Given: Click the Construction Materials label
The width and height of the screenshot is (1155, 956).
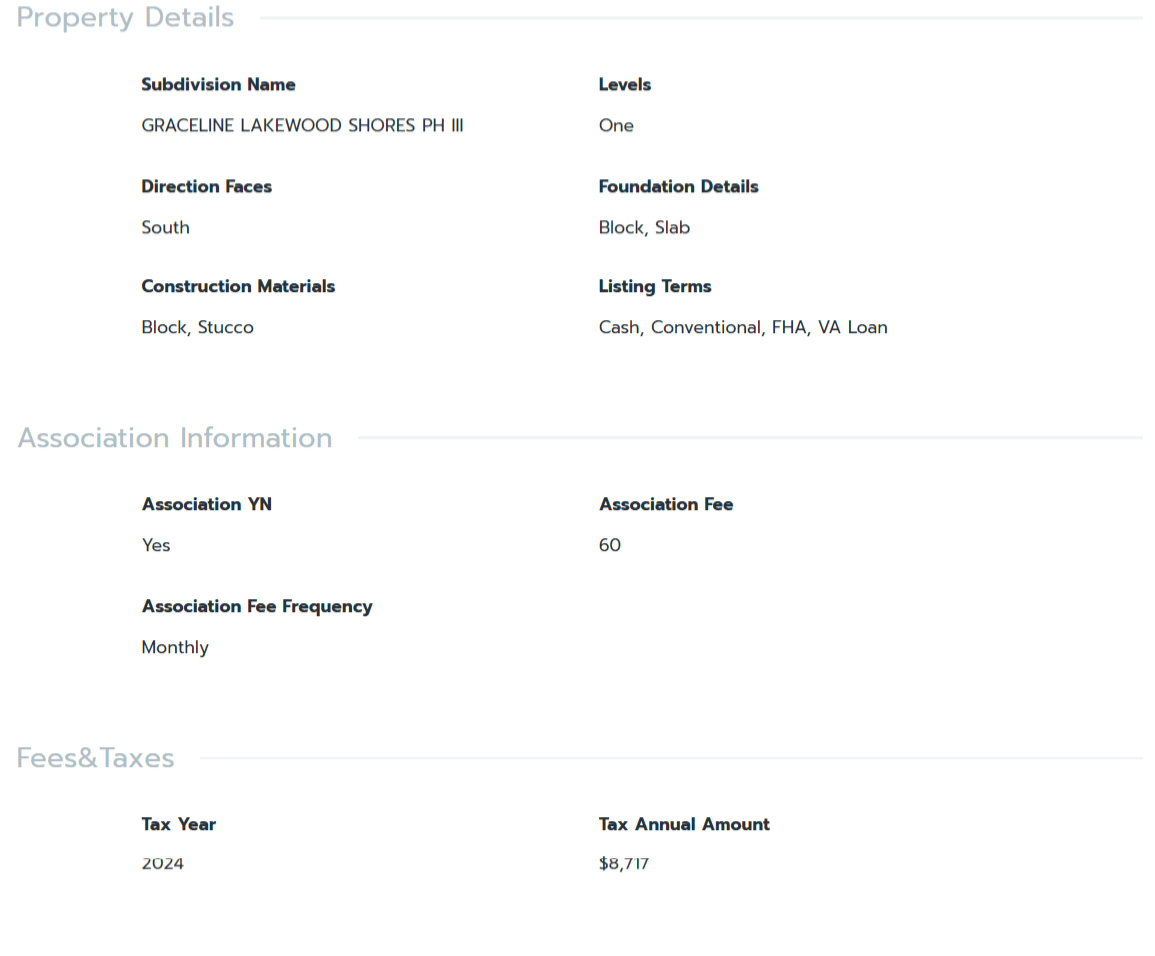Looking at the screenshot, I should point(238,287).
